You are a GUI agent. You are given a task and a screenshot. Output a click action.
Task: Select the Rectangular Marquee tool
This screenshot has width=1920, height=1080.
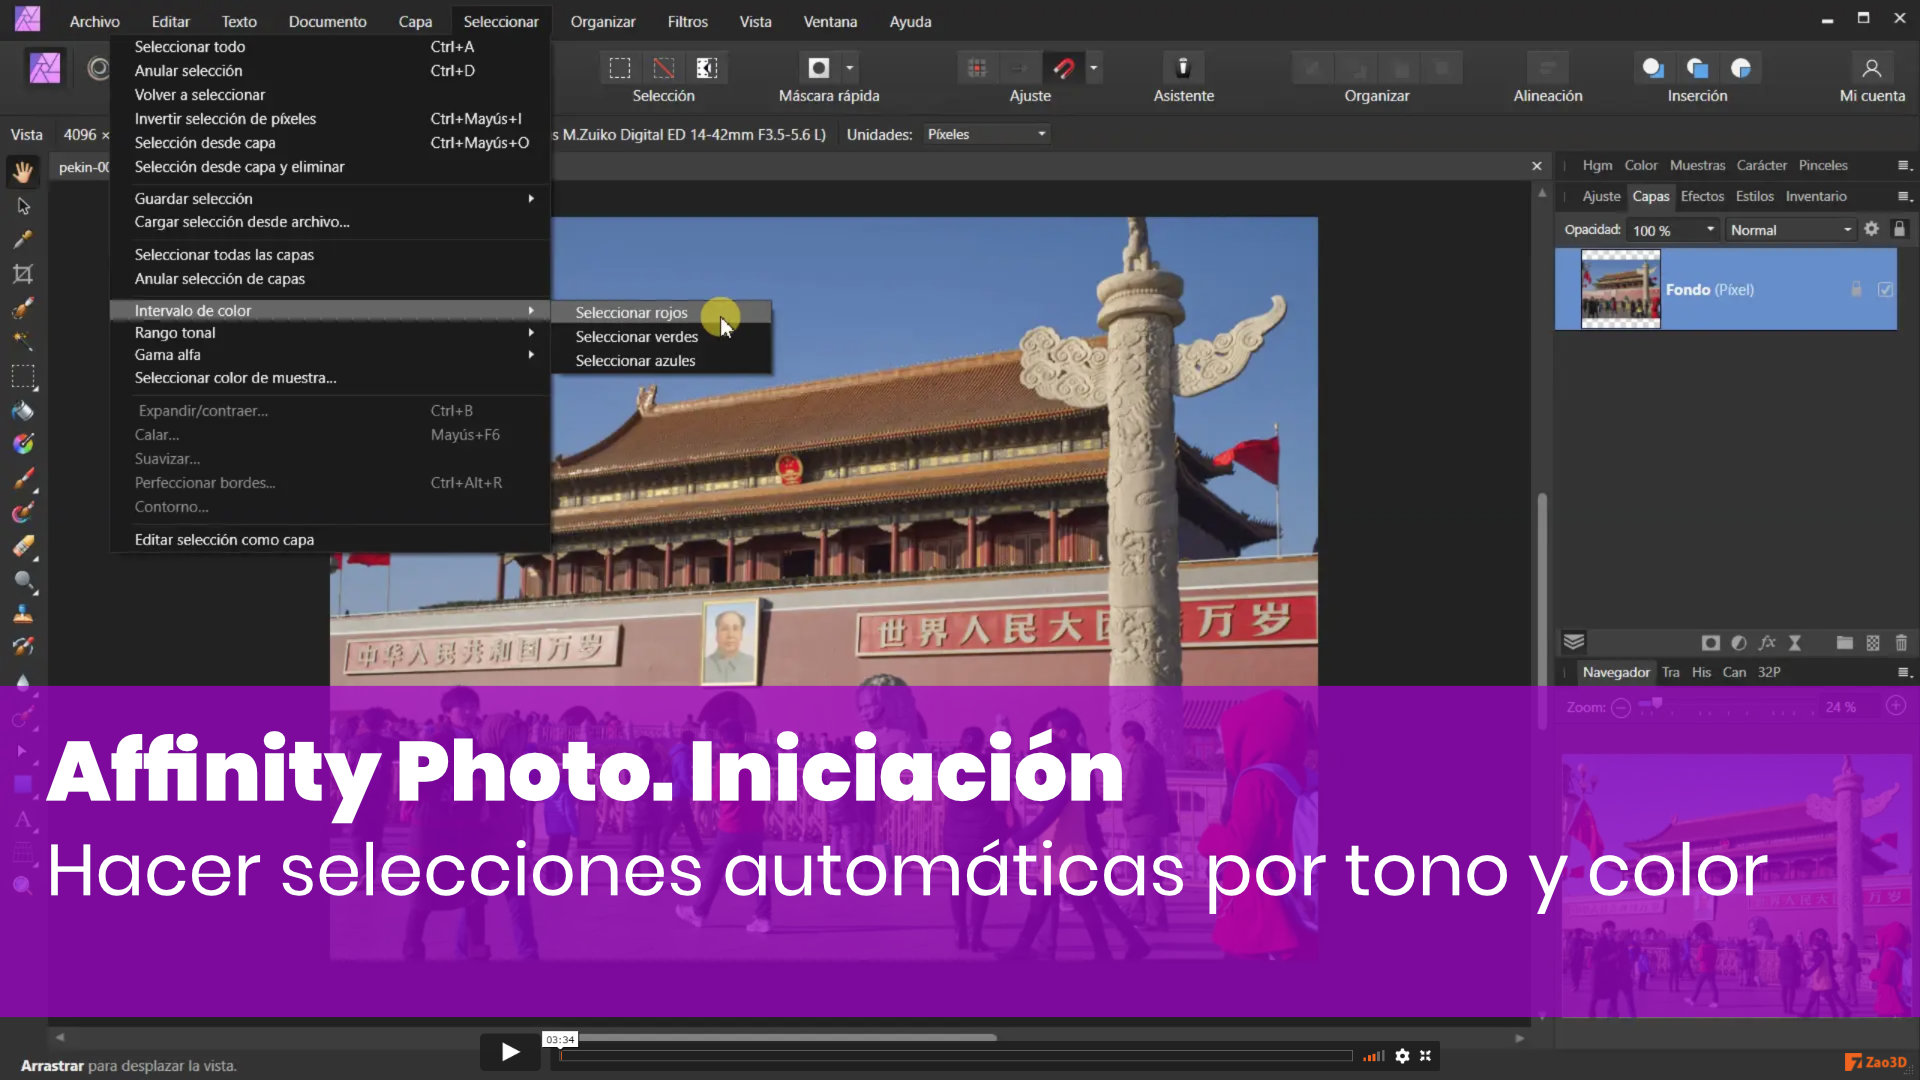(23, 377)
